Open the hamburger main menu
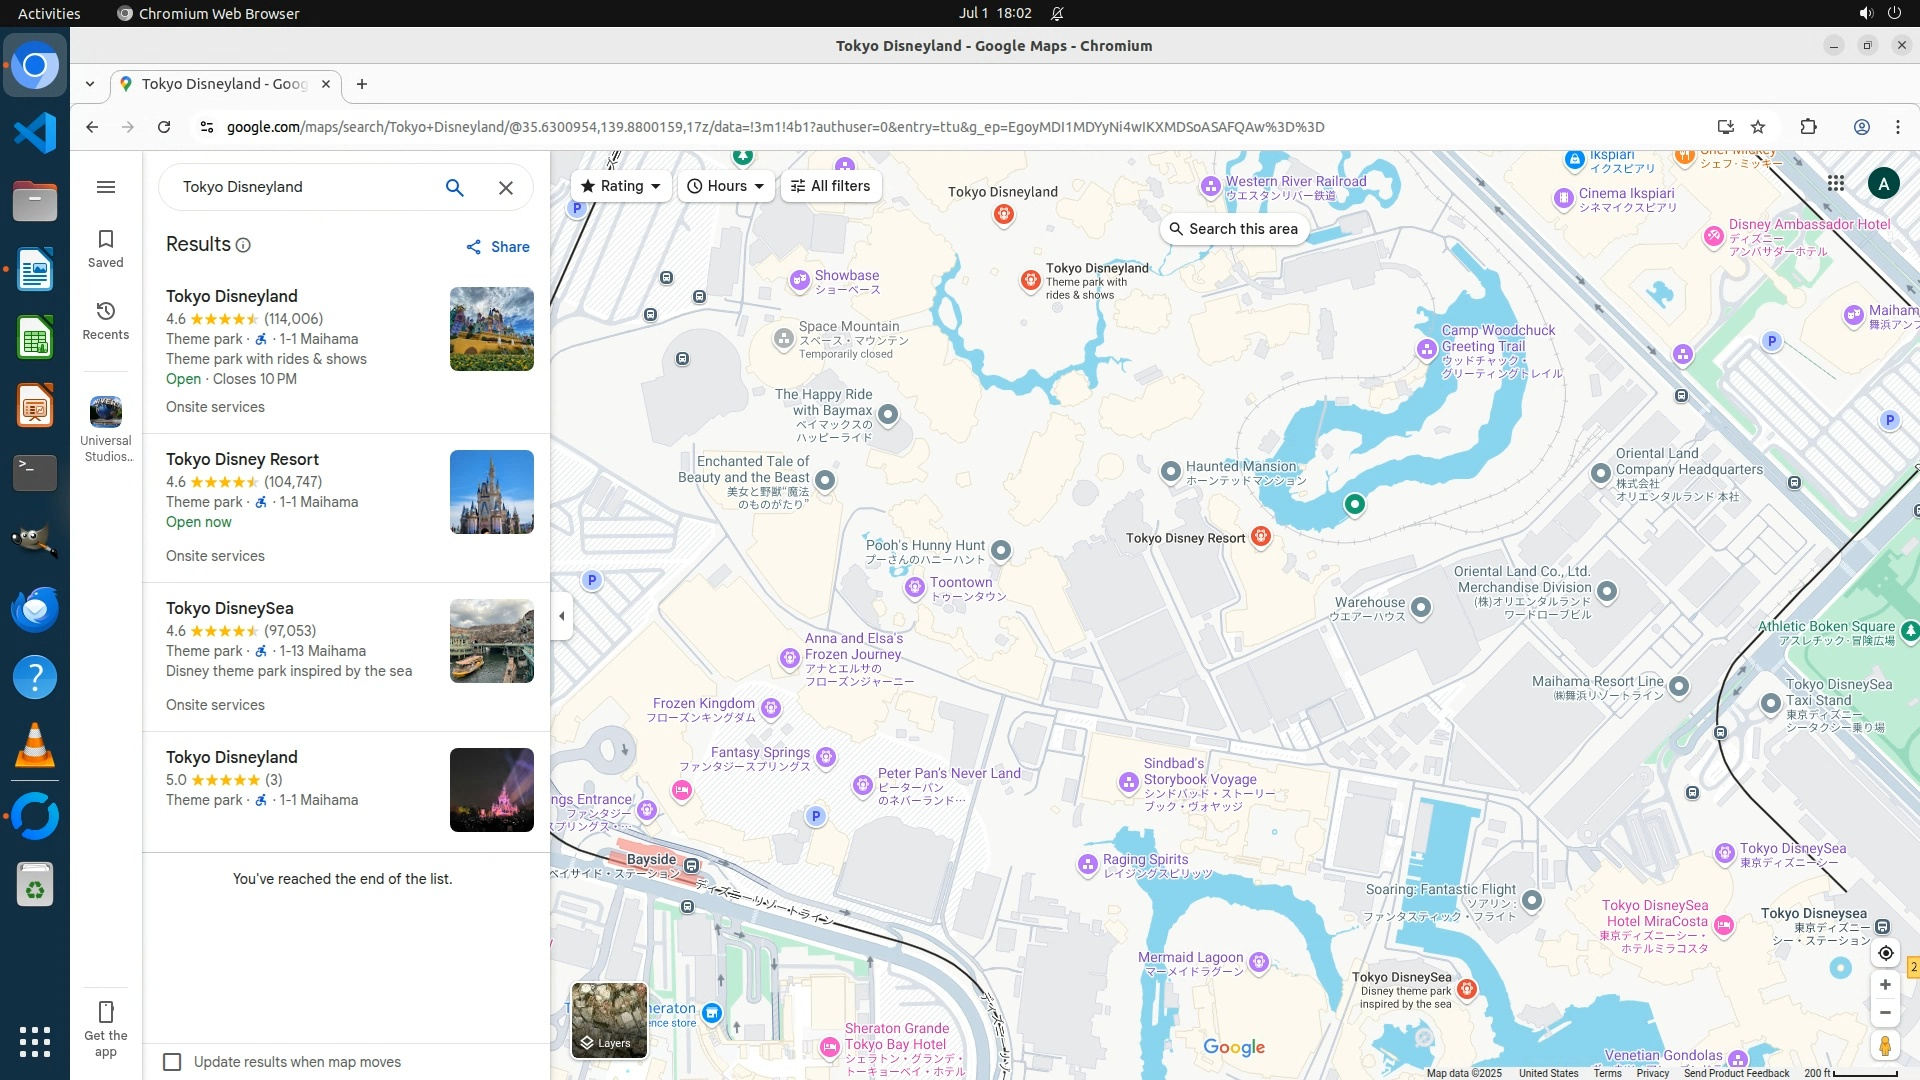1920x1080 pixels. 106,187
